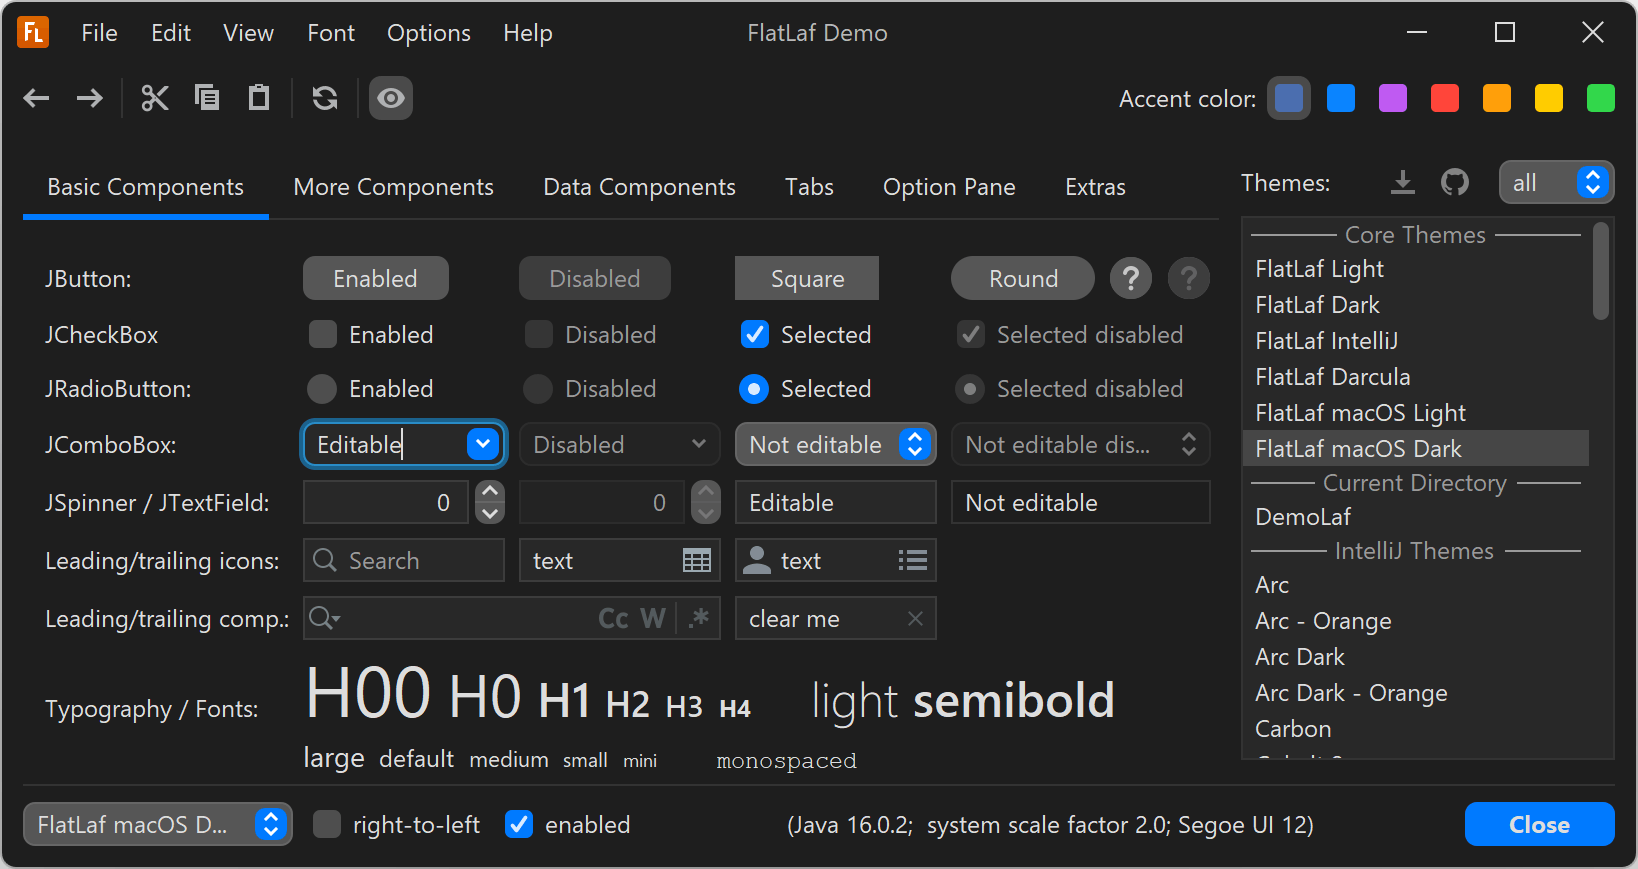Select the Enabled JRadioButton
This screenshot has width=1638, height=869.
[x=322, y=388]
